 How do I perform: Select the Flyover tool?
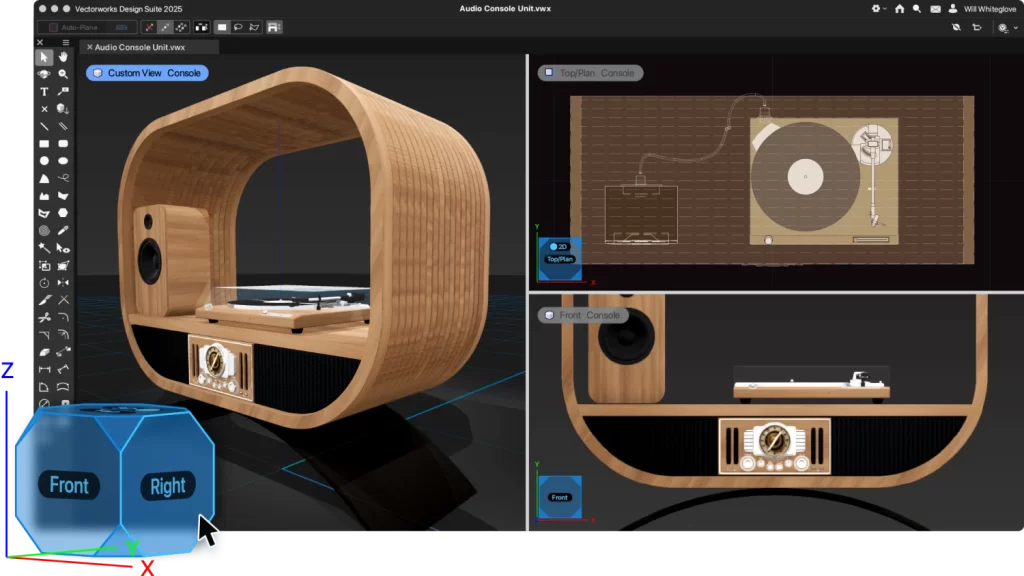(x=44, y=74)
